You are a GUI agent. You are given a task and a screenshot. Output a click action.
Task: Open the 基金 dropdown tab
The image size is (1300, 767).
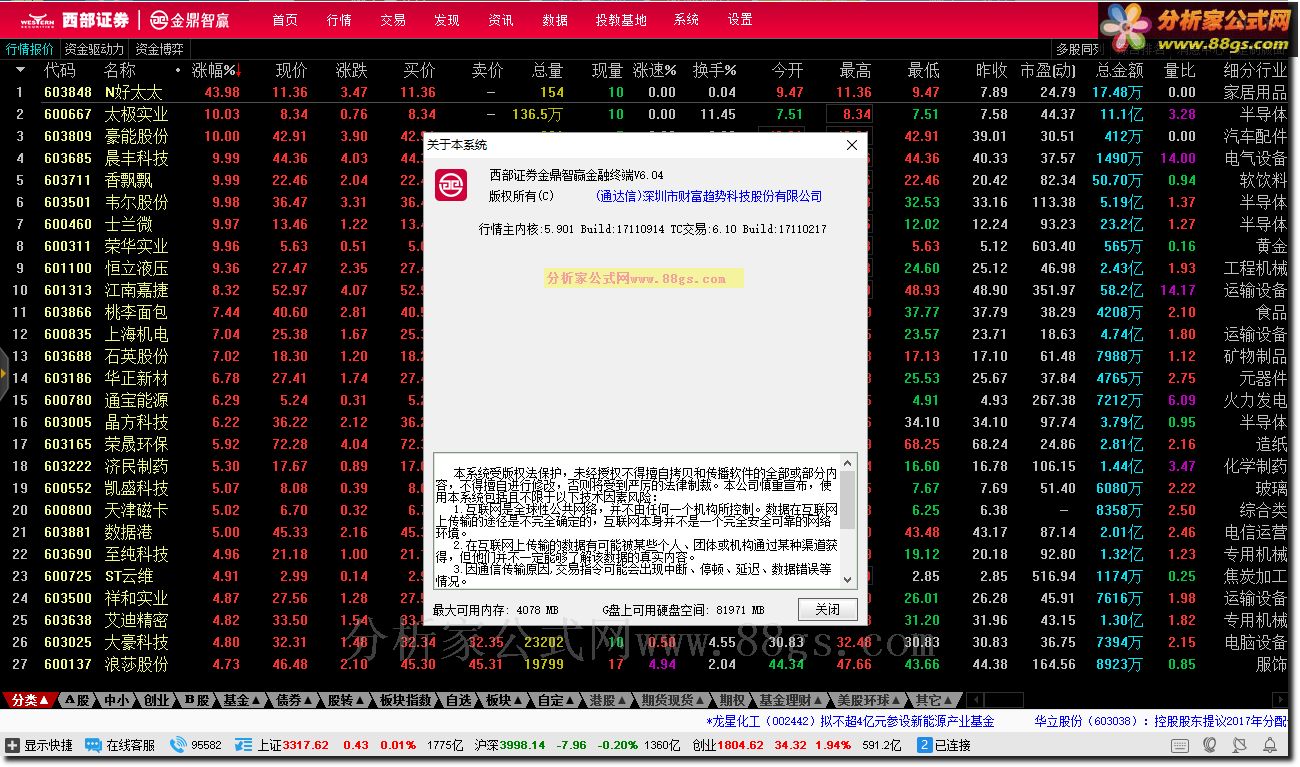(241, 700)
